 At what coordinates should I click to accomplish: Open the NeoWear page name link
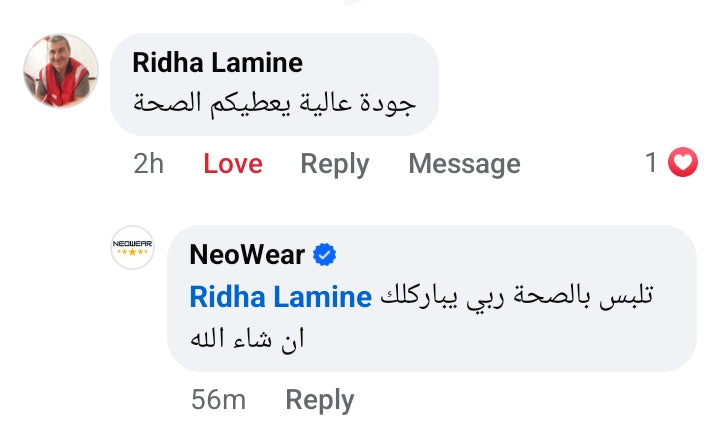click(247, 256)
